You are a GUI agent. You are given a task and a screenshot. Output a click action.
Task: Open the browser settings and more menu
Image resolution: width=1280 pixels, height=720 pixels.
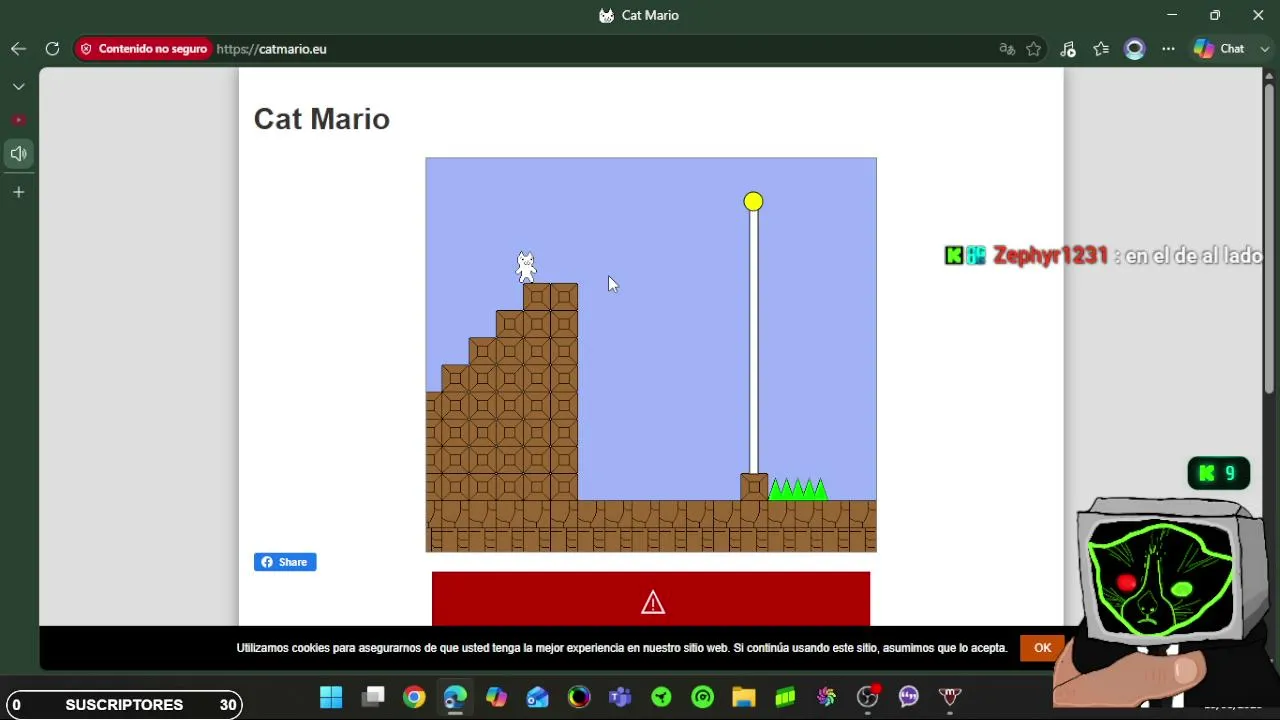pyautogui.click(x=1168, y=49)
